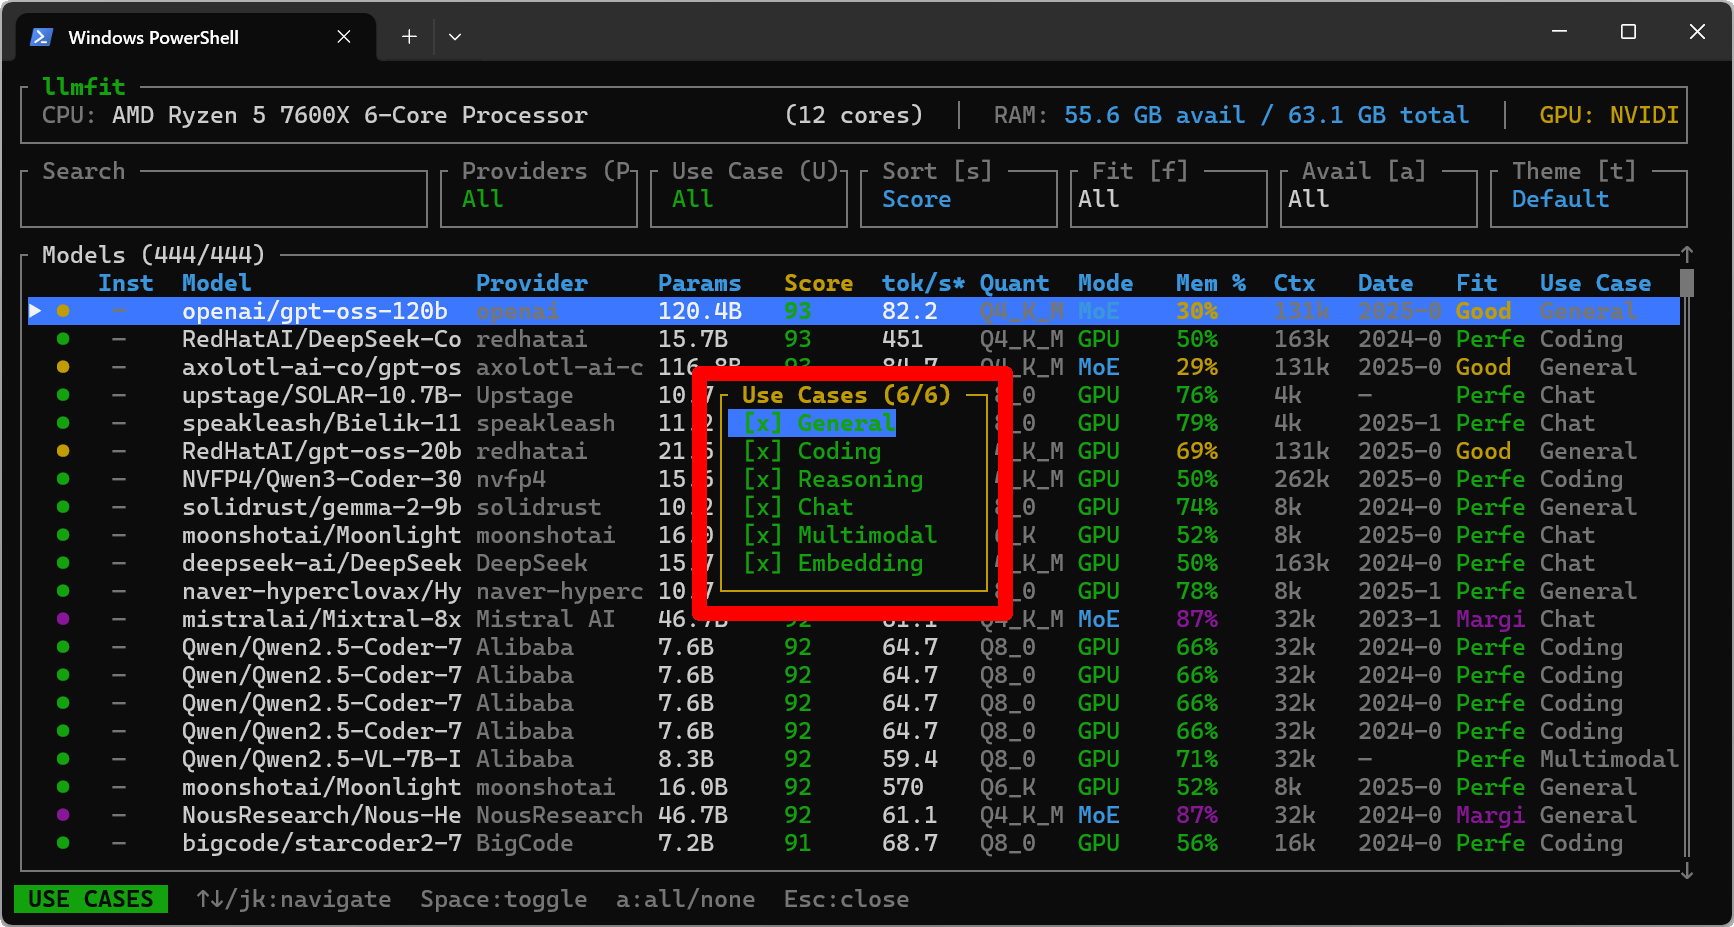Toggle the General use case checkbox

(x=762, y=423)
